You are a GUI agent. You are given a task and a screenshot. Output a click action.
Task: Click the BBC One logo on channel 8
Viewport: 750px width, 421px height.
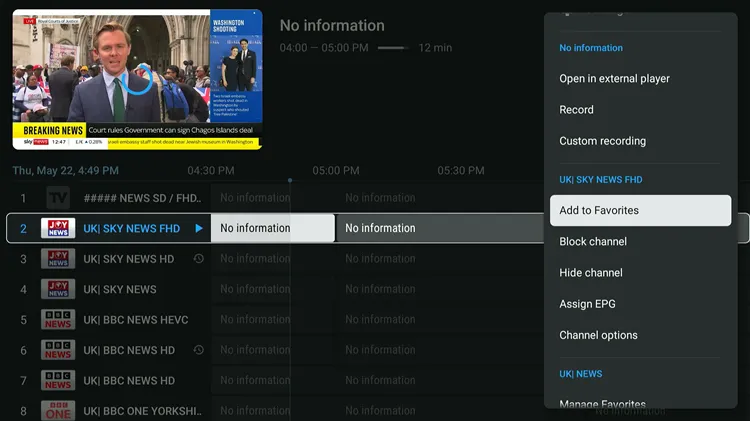tap(58, 410)
